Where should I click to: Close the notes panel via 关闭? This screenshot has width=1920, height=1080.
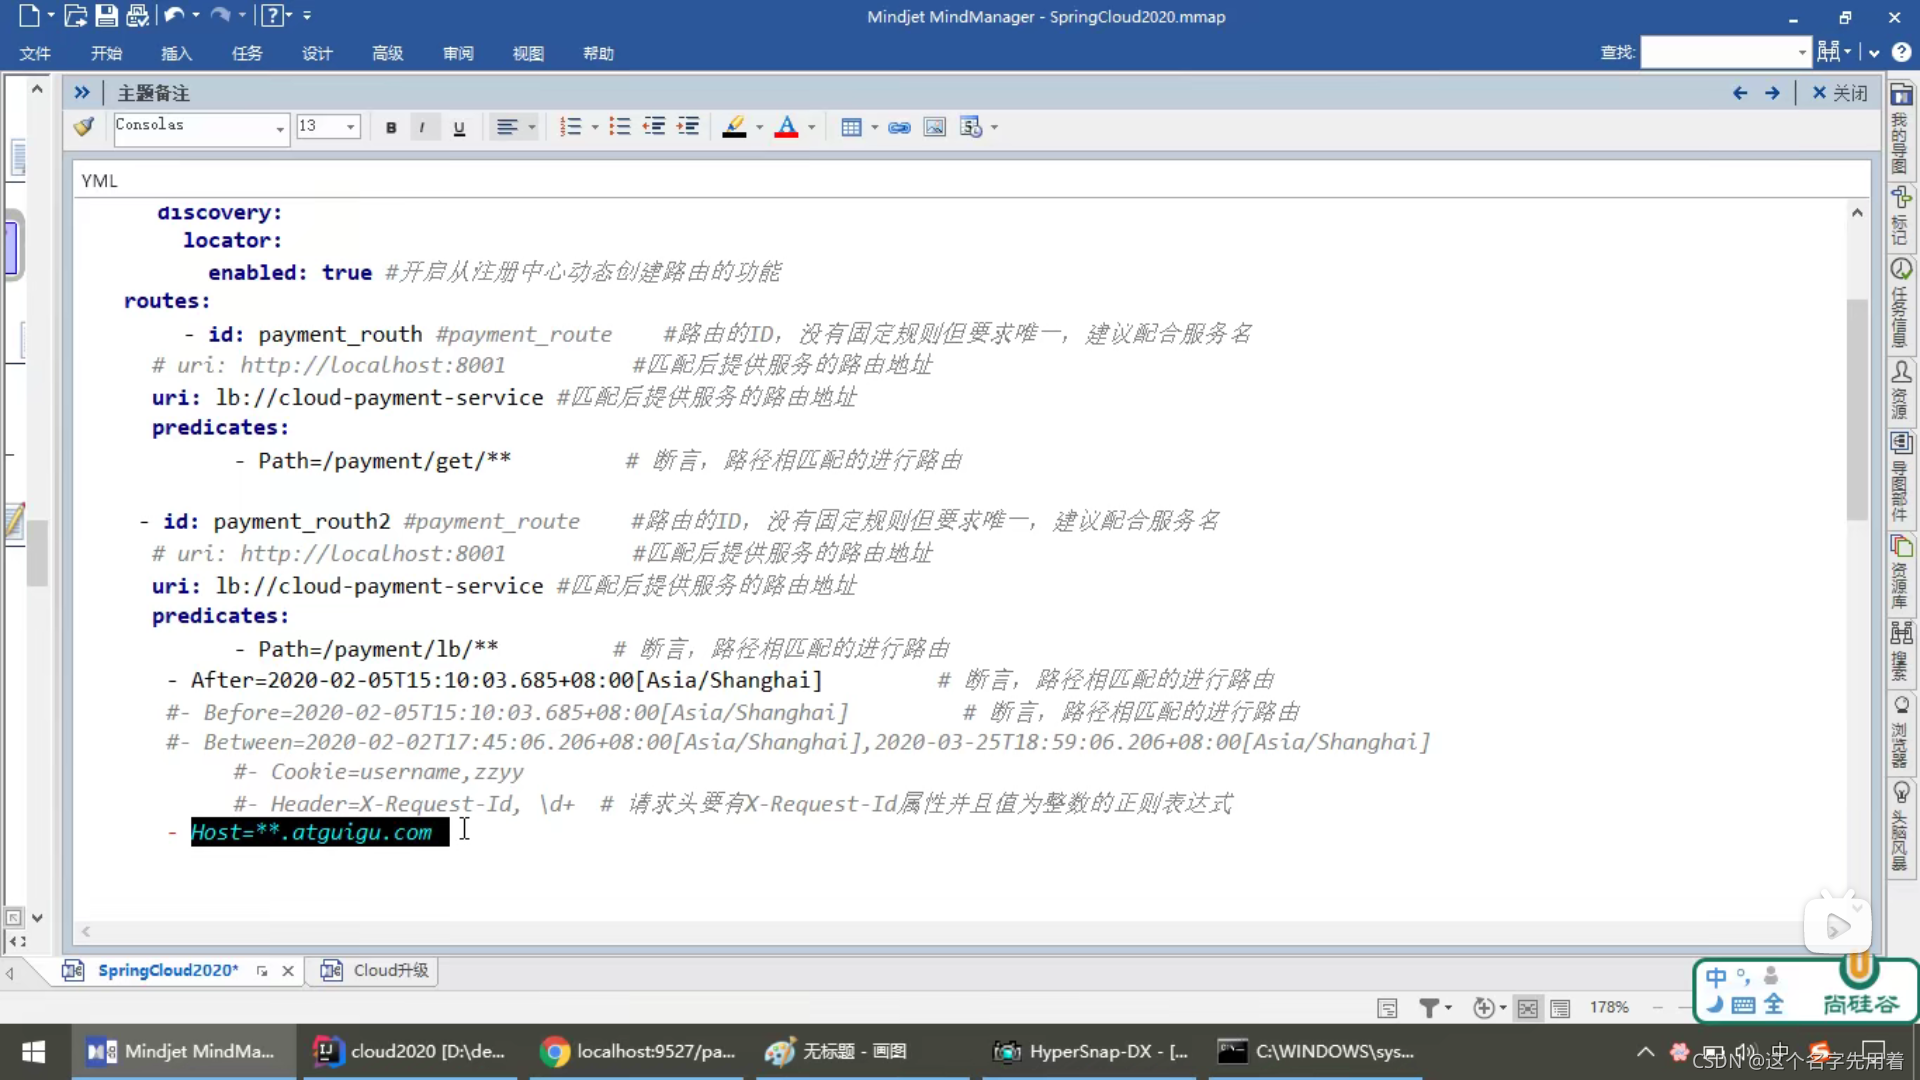1840,93
